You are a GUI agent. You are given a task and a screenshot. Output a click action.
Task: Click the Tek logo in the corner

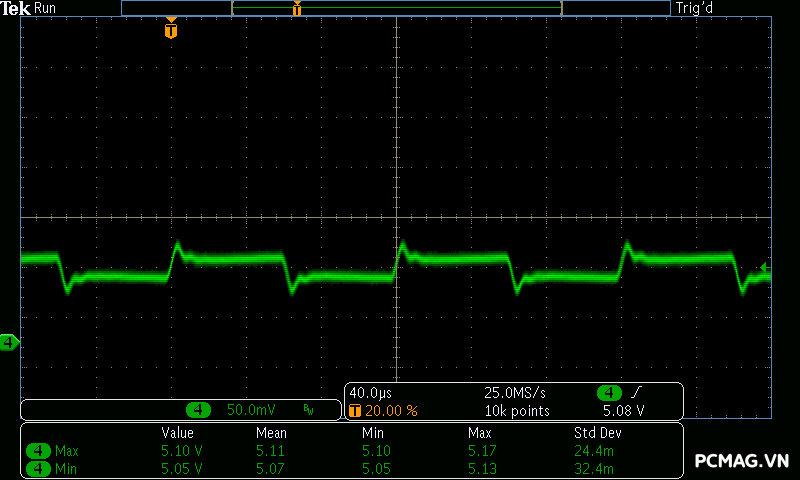pos(17,8)
